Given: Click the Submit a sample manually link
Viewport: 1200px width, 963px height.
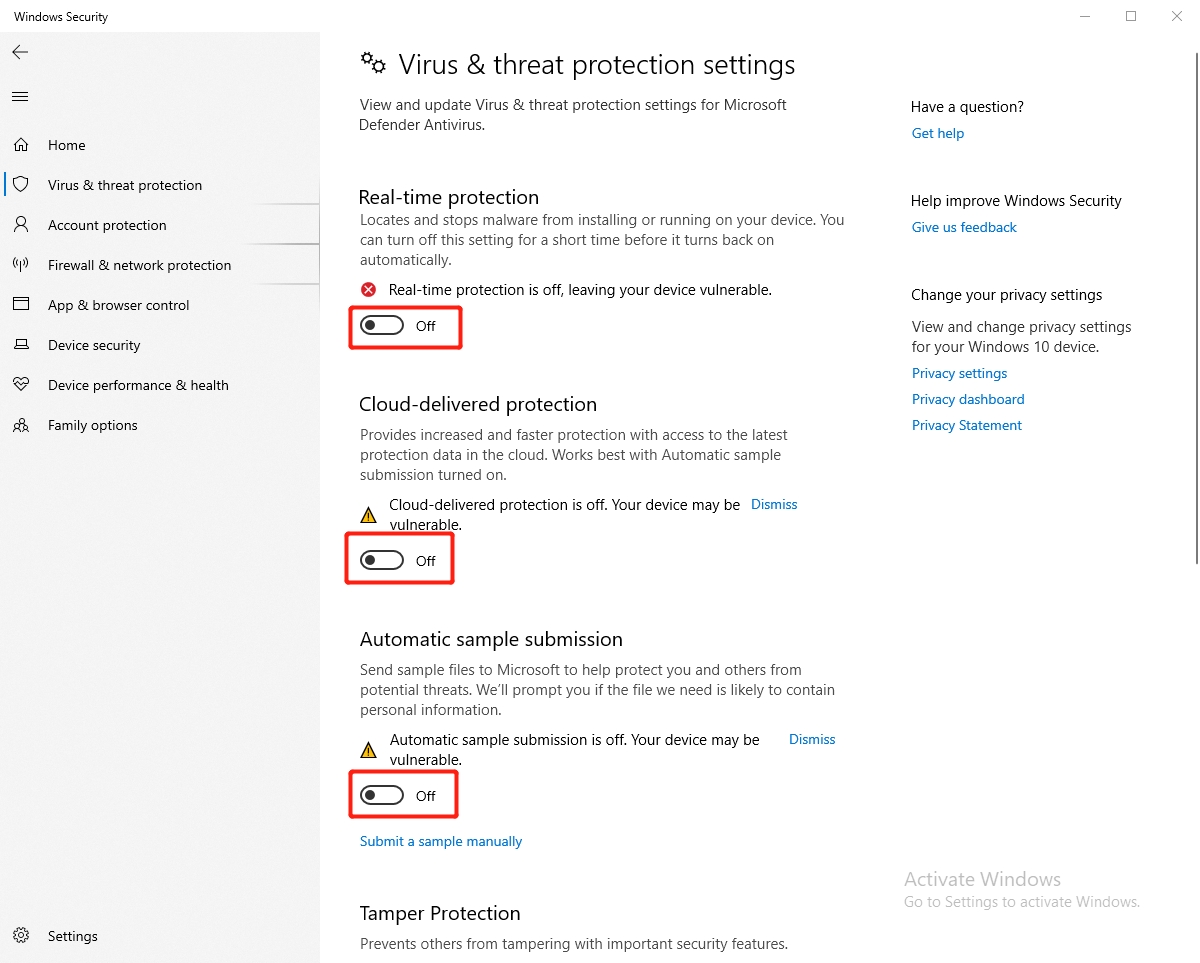Looking at the screenshot, I should pyautogui.click(x=441, y=842).
